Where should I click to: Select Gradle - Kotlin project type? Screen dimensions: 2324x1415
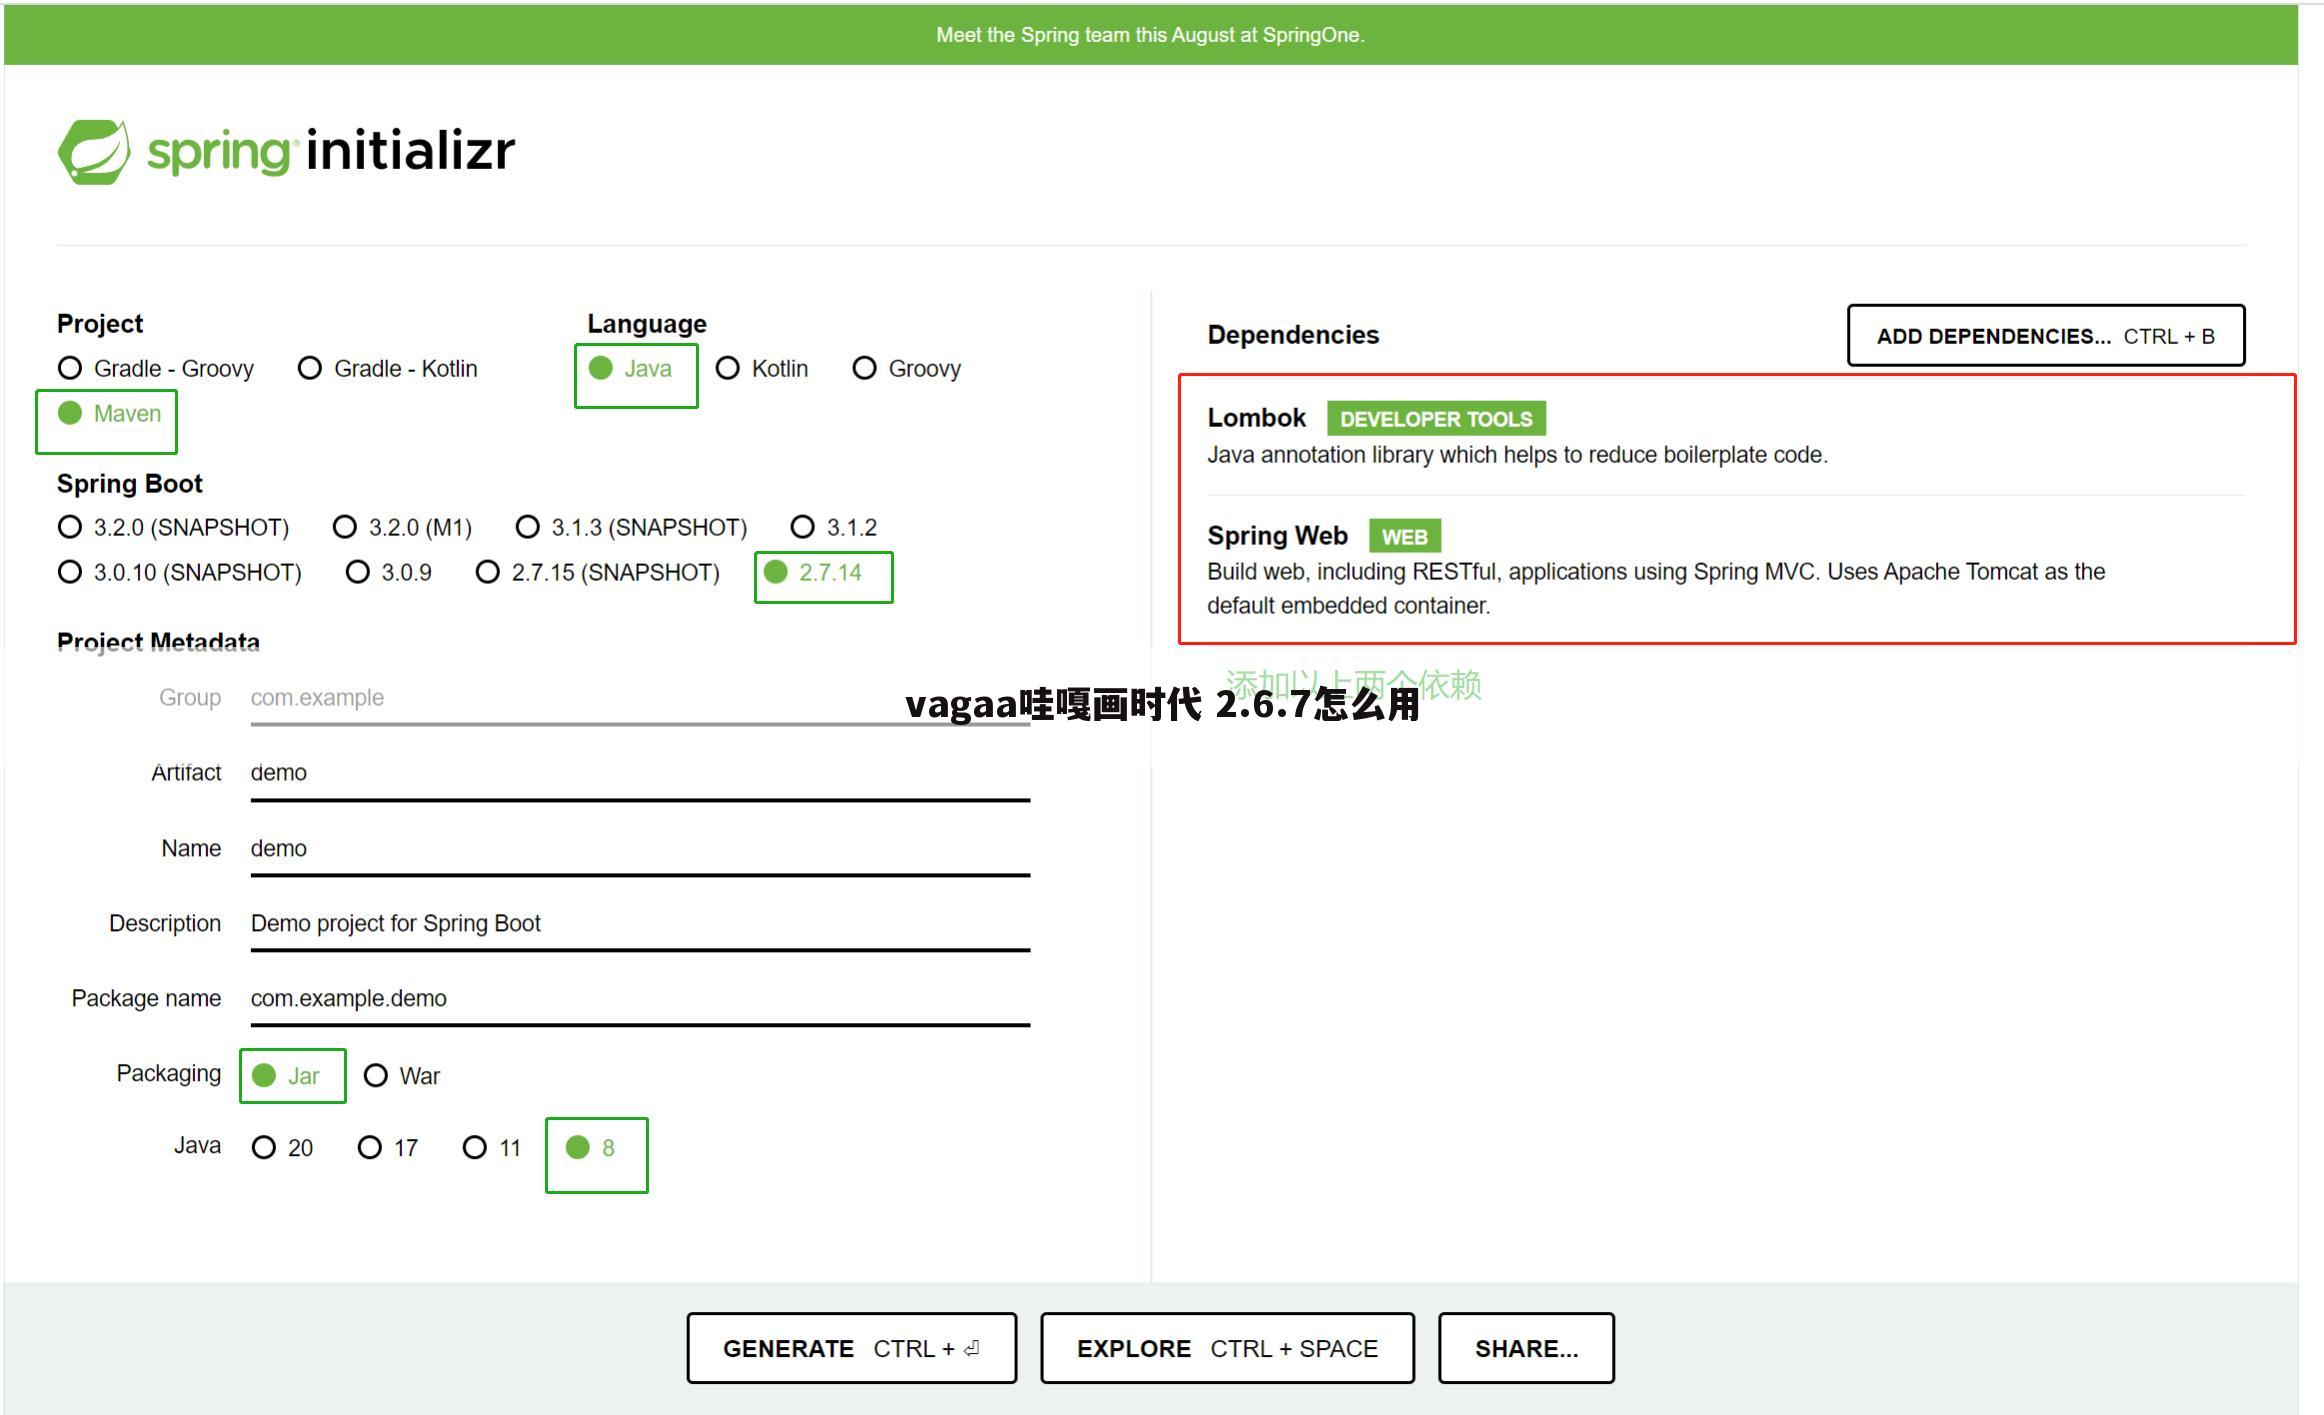(388, 369)
